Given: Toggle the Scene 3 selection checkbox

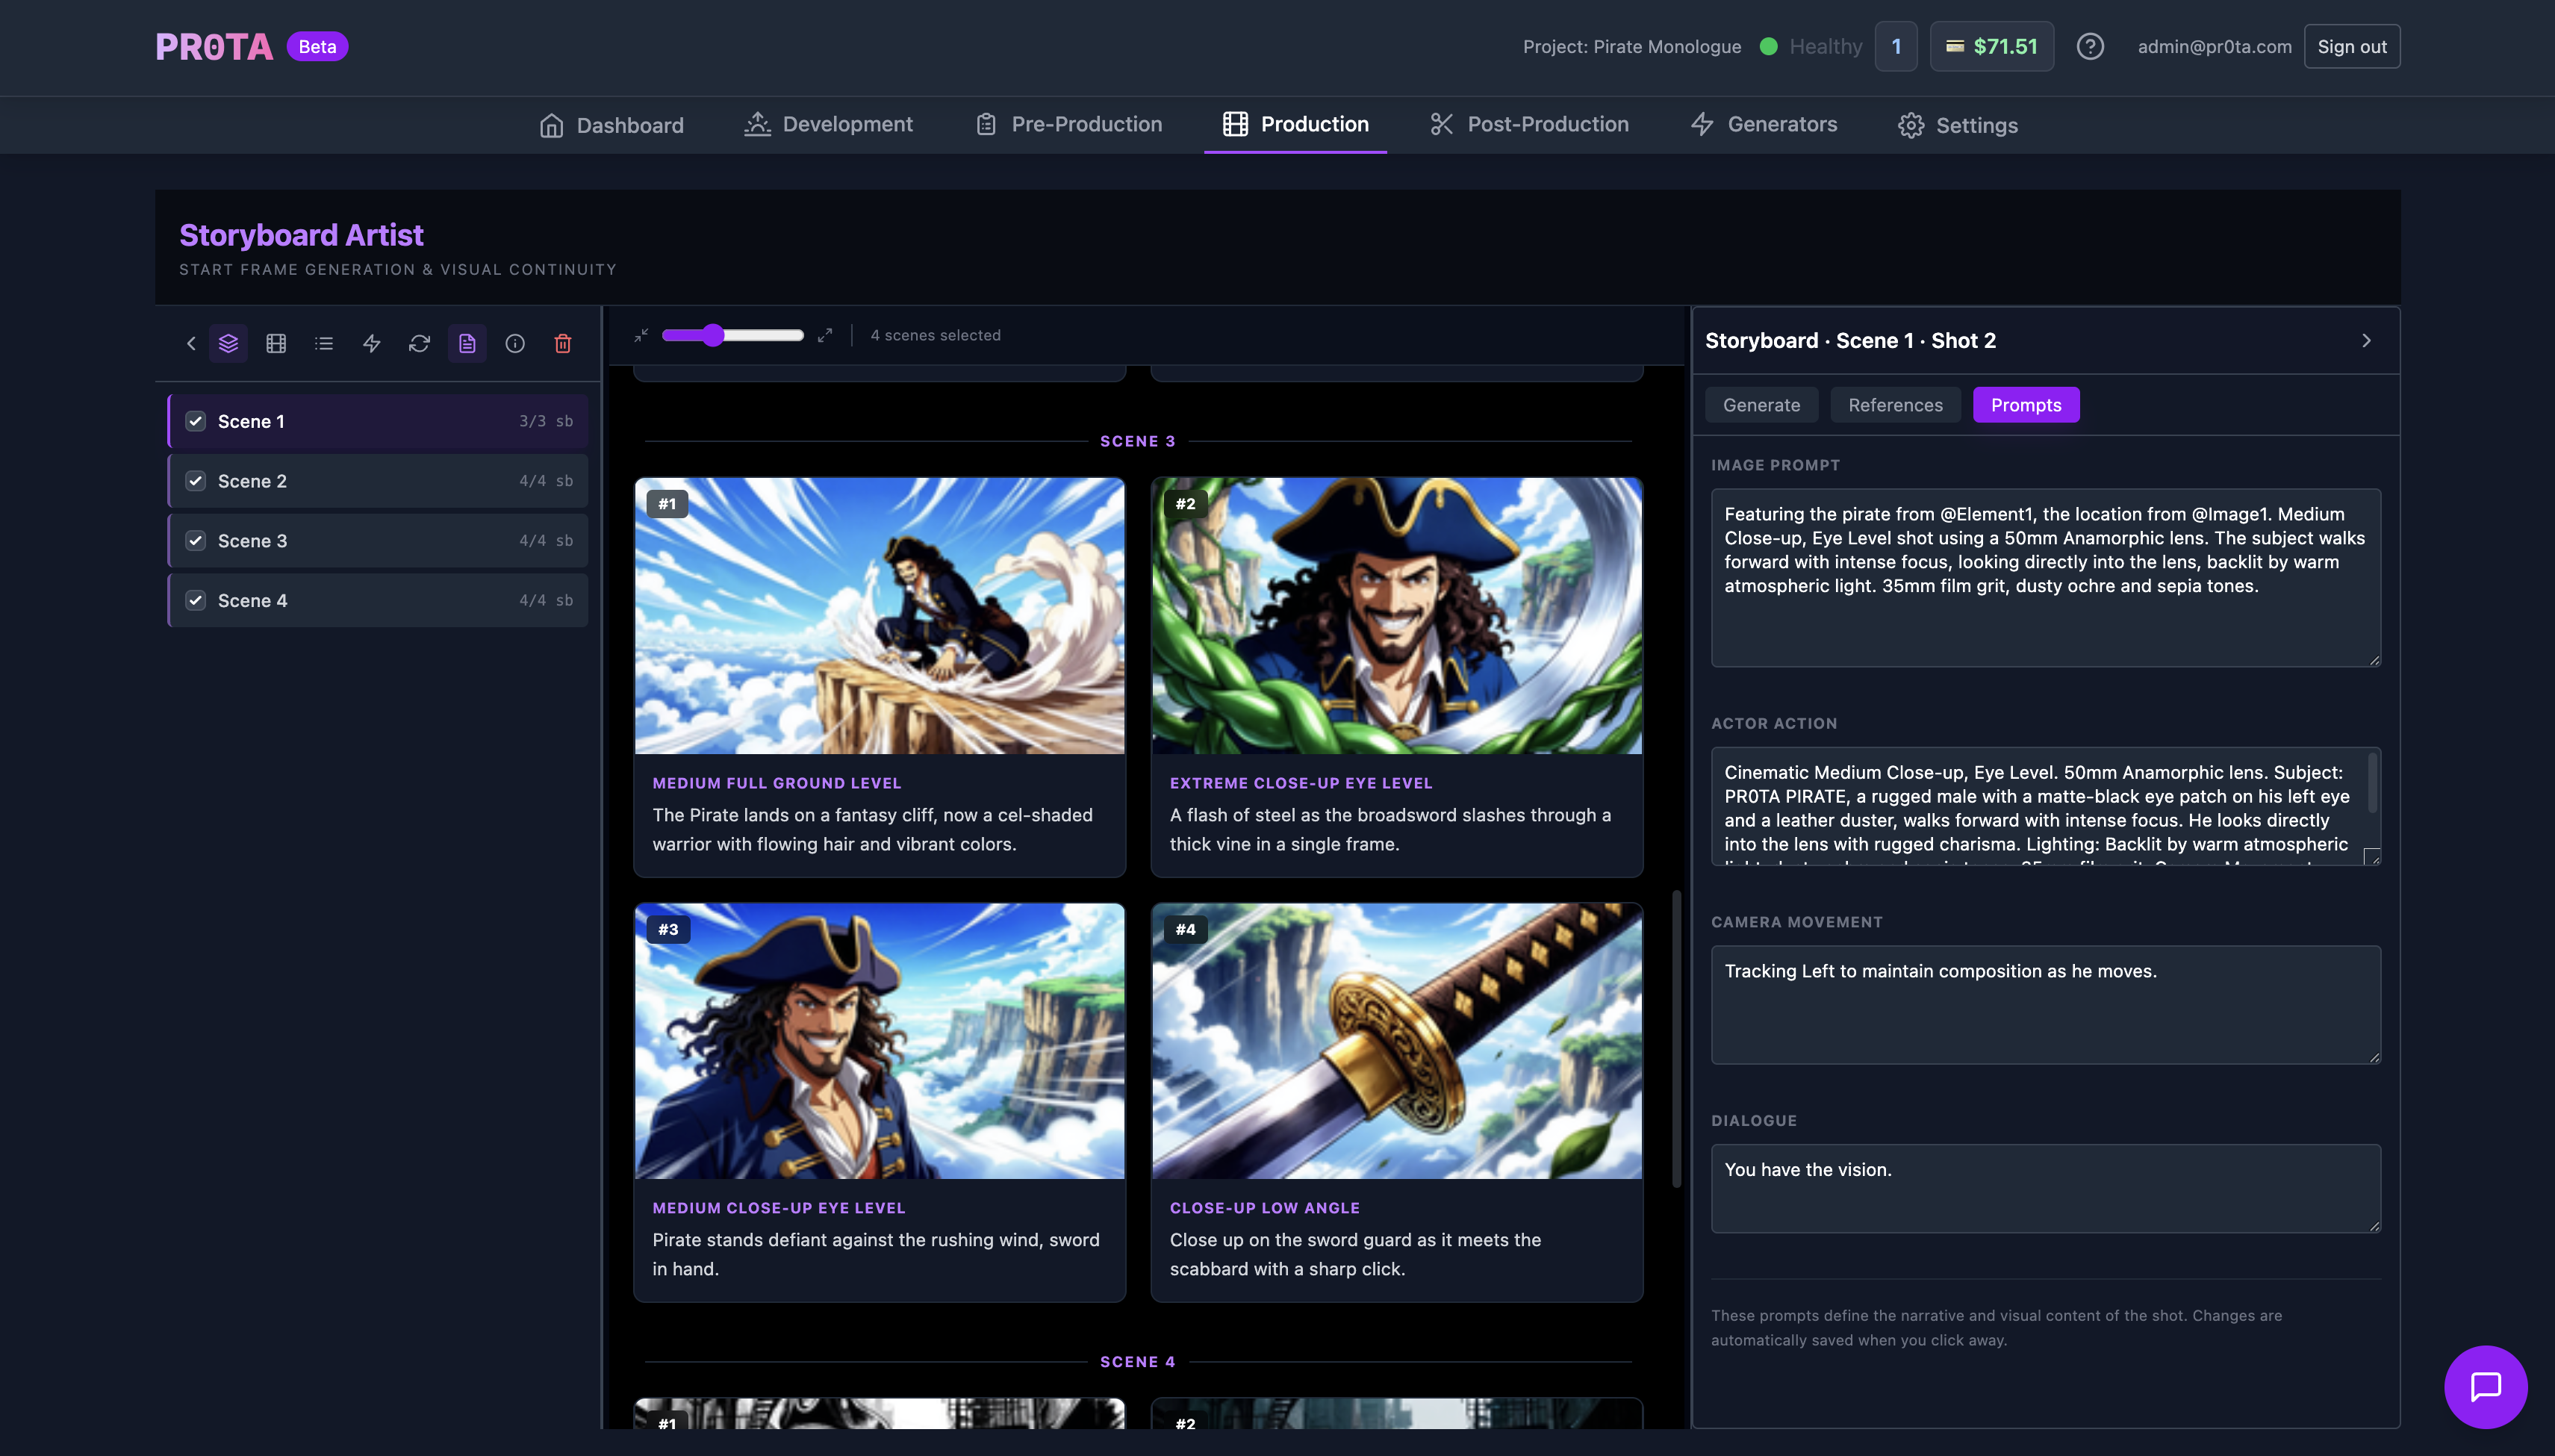Looking at the screenshot, I should [196, 540].
